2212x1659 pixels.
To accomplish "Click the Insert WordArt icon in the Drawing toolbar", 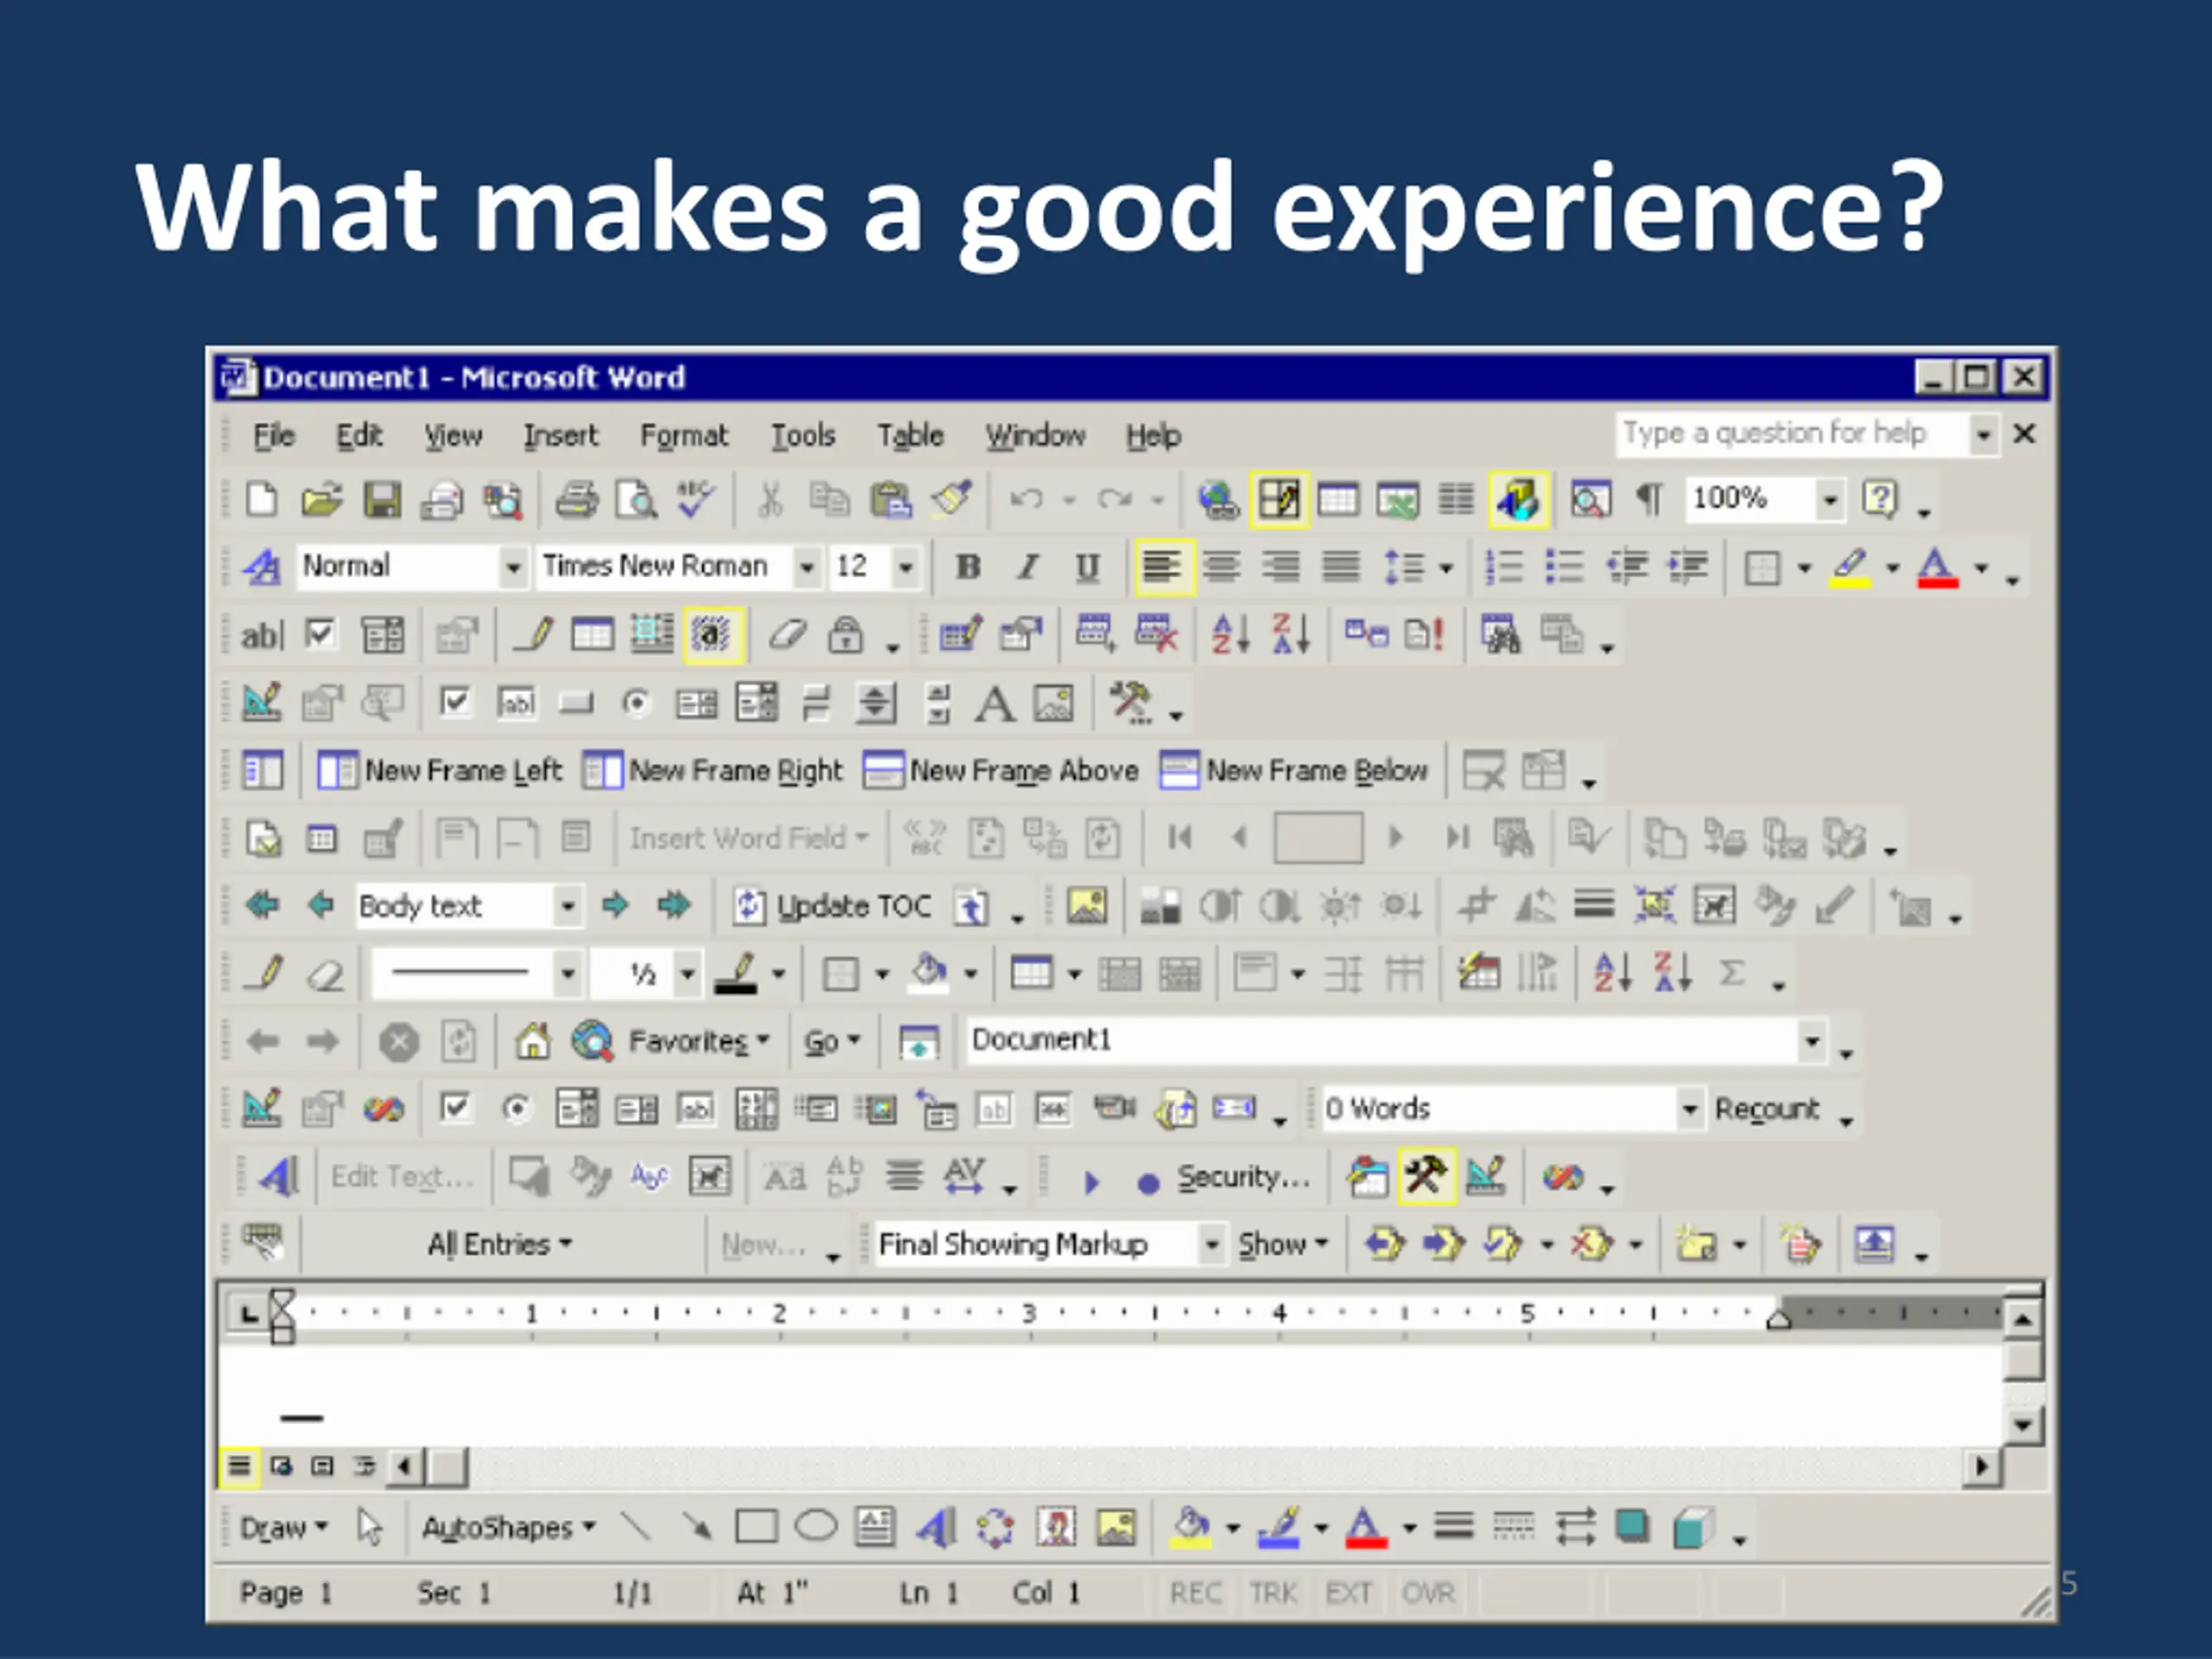I will [x=936, y=1527].
